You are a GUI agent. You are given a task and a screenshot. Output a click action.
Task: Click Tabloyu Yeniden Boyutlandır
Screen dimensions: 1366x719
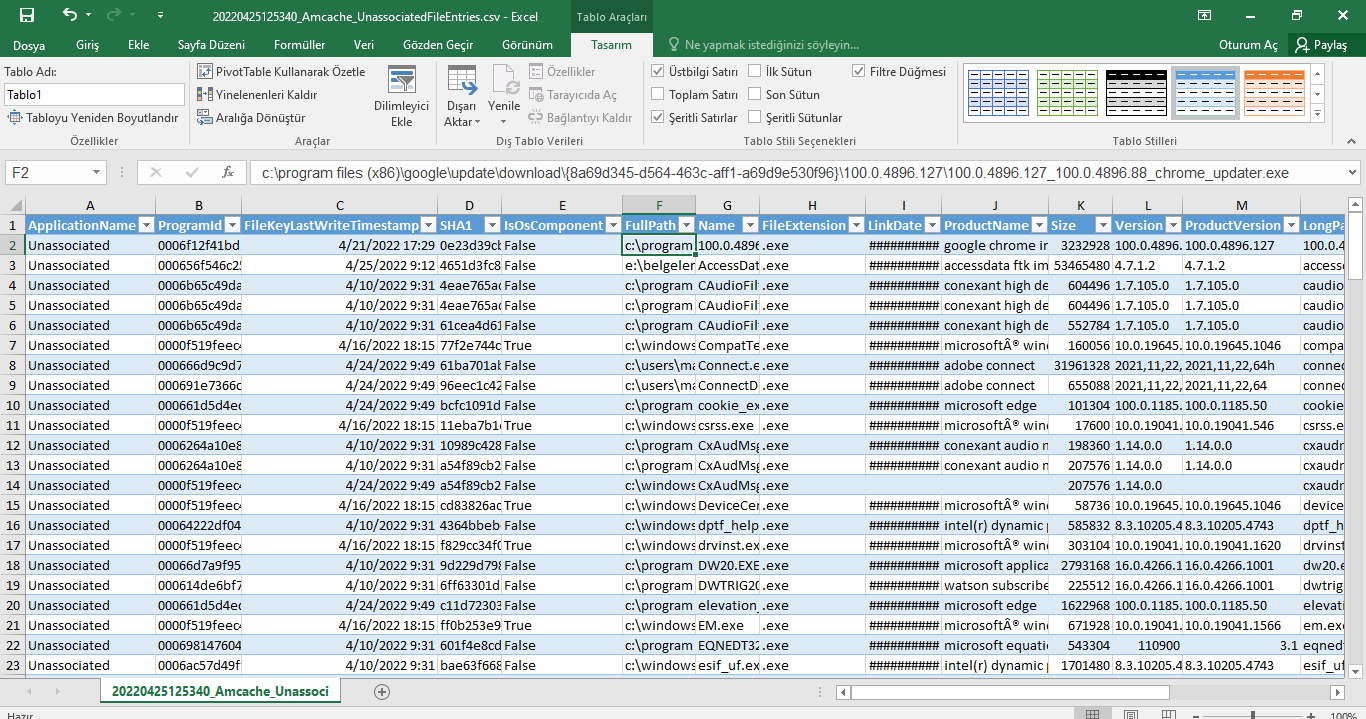[x=94, y=118]
